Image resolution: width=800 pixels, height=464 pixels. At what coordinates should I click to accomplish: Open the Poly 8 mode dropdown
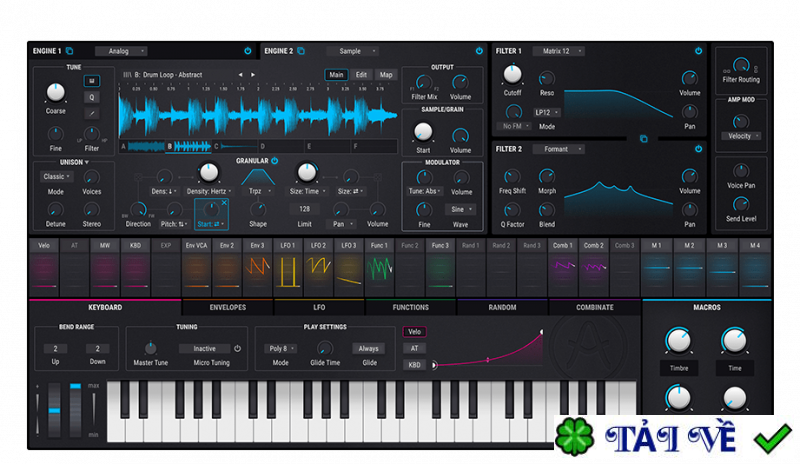281,349
